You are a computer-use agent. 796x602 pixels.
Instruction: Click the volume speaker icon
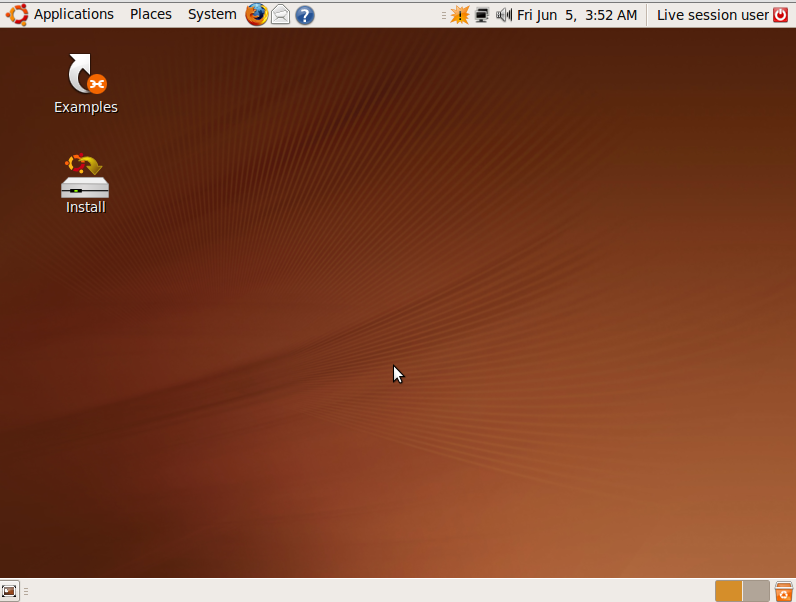(504, 15)
